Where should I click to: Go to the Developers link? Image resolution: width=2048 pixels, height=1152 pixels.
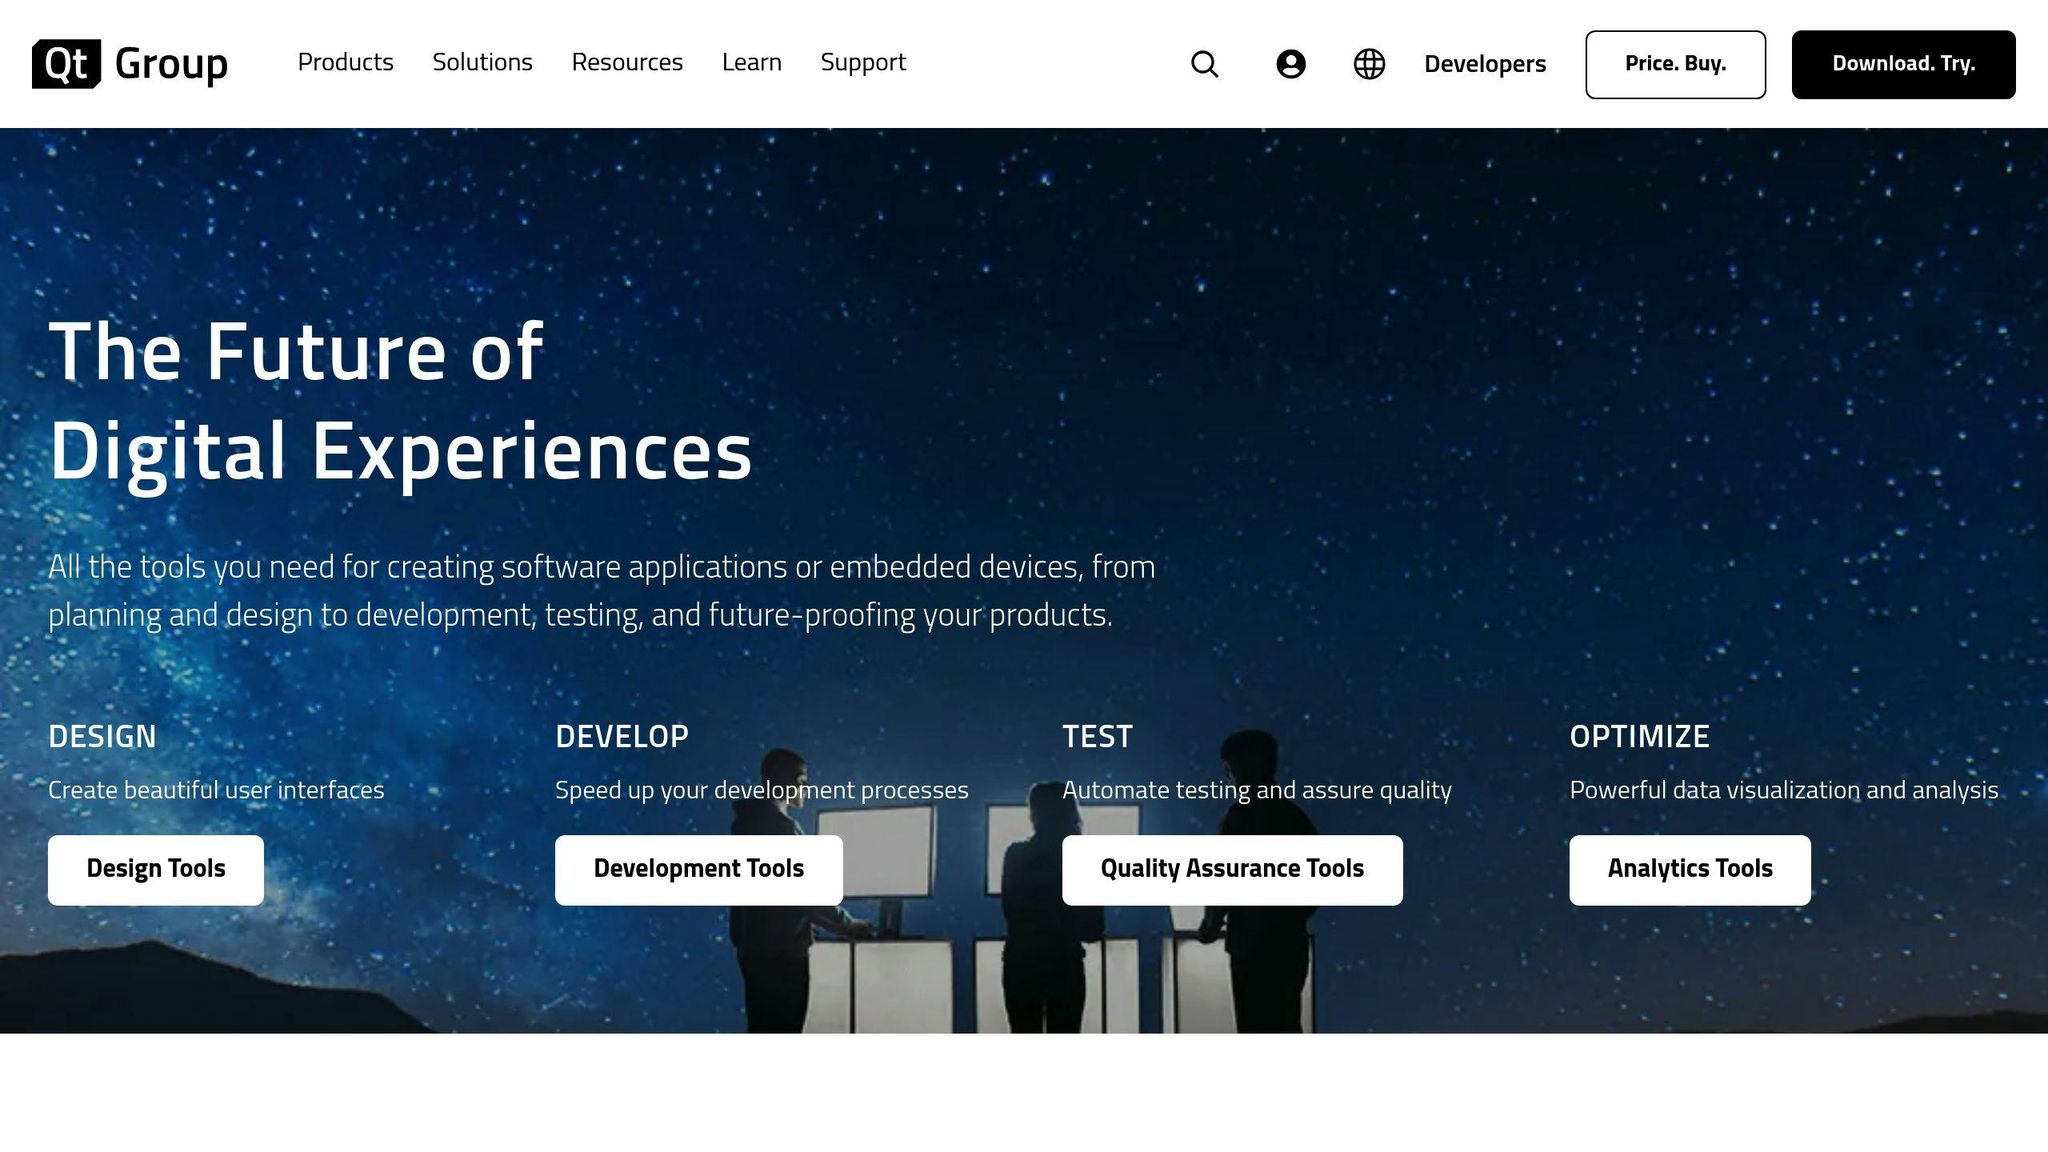1484,64
